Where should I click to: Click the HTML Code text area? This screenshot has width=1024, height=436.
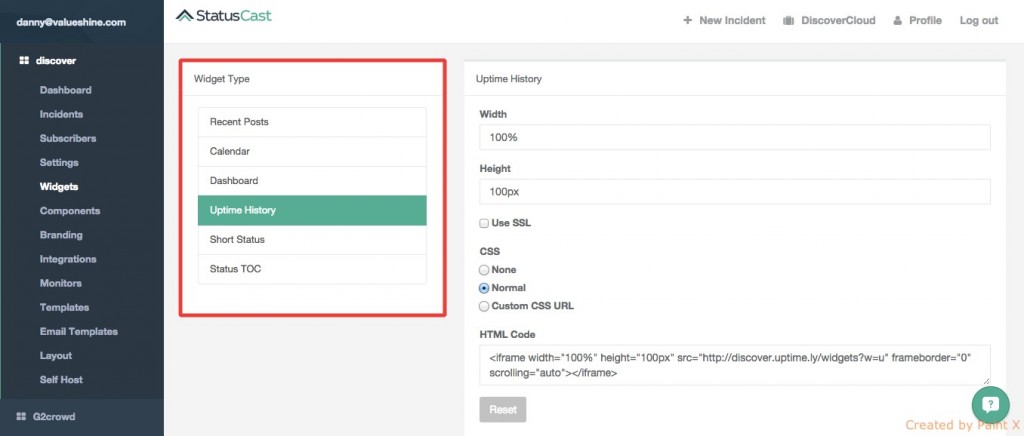point(734,365)
